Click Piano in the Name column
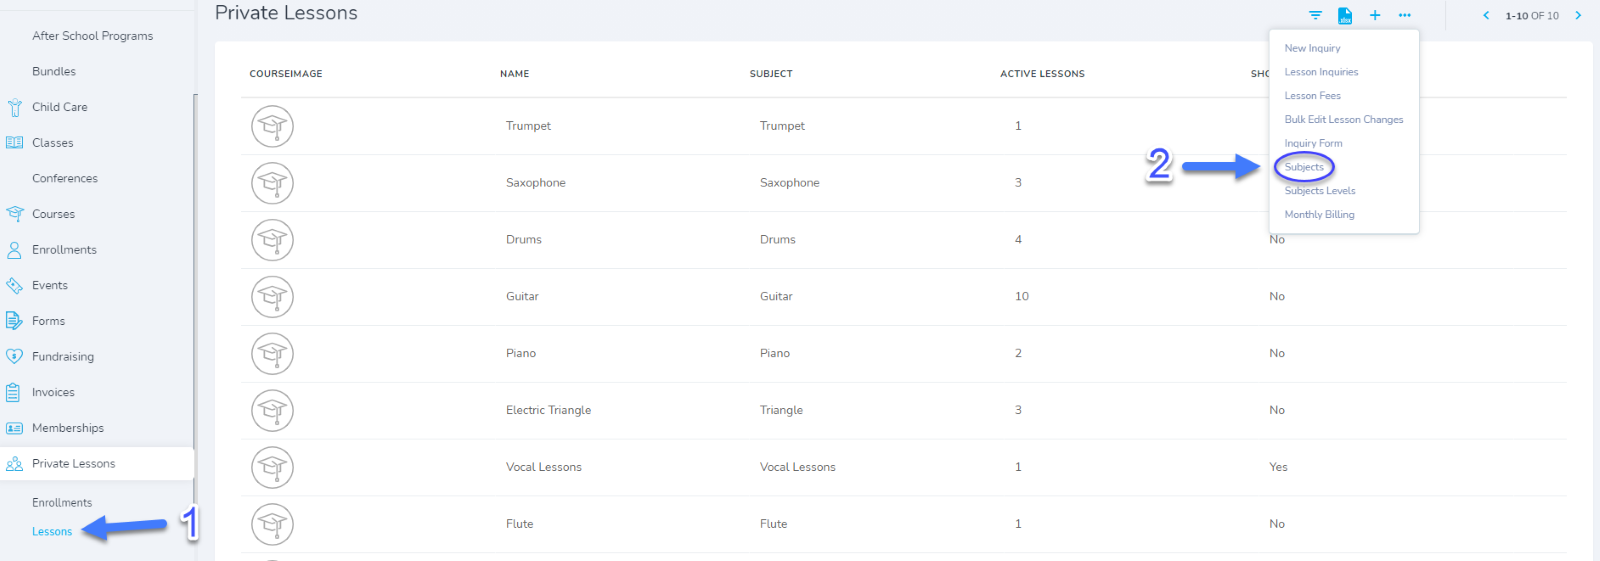The width and height of the screenshot is (1600, 561). [x=521, y=353]
